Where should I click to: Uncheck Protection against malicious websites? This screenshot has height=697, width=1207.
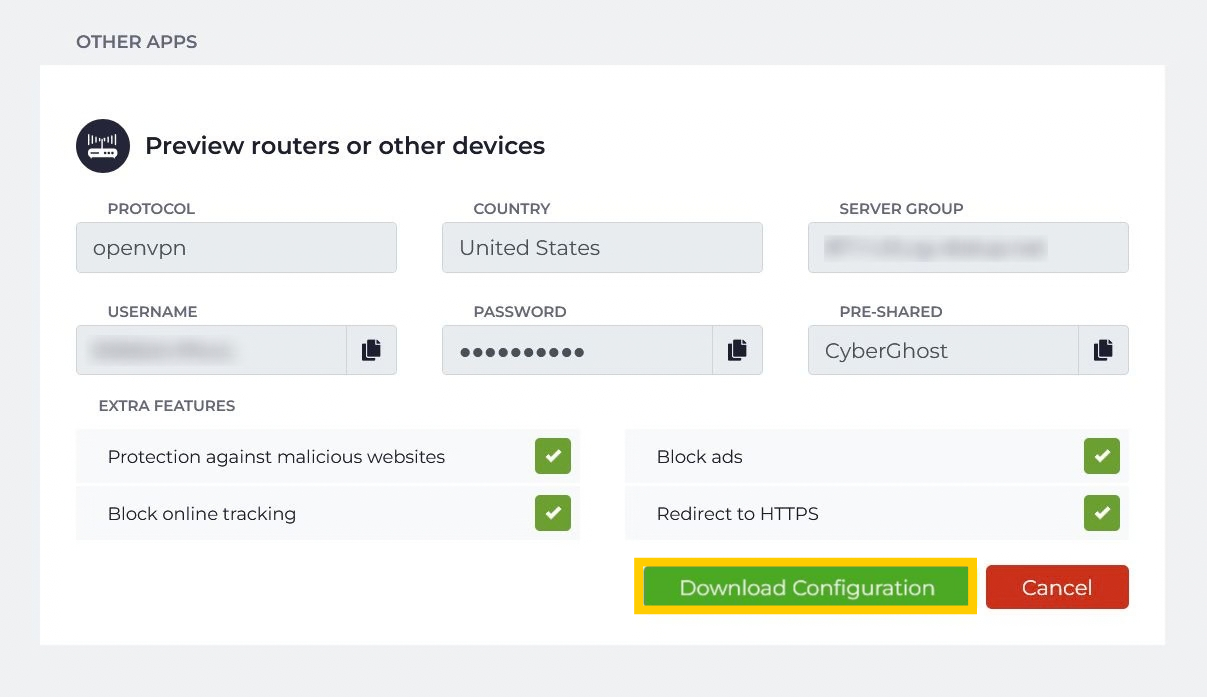pos(553,456)
